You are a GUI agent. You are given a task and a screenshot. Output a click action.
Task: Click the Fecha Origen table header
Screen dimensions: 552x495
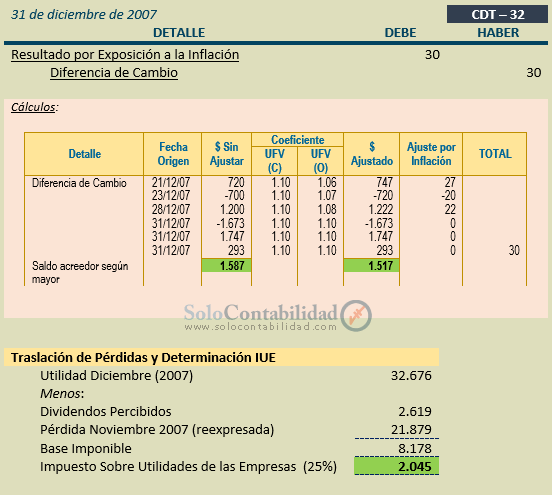[173, 154]
